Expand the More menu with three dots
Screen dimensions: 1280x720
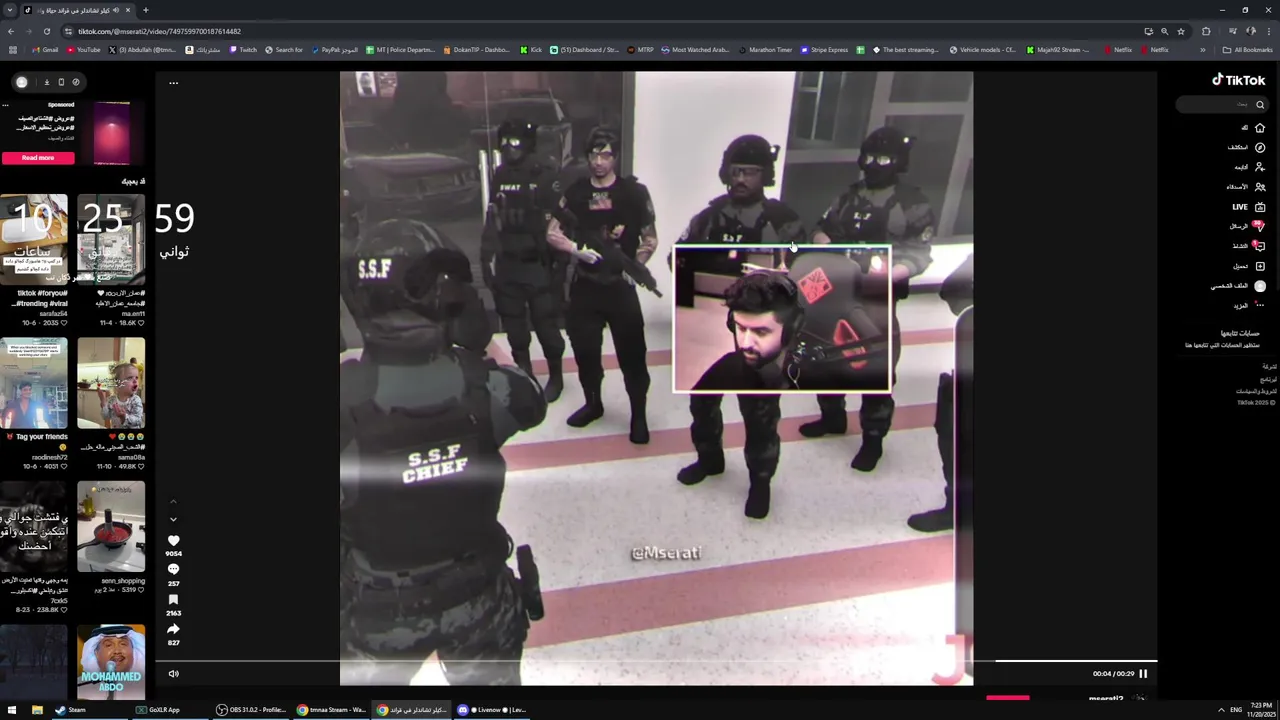point(1260,305)
